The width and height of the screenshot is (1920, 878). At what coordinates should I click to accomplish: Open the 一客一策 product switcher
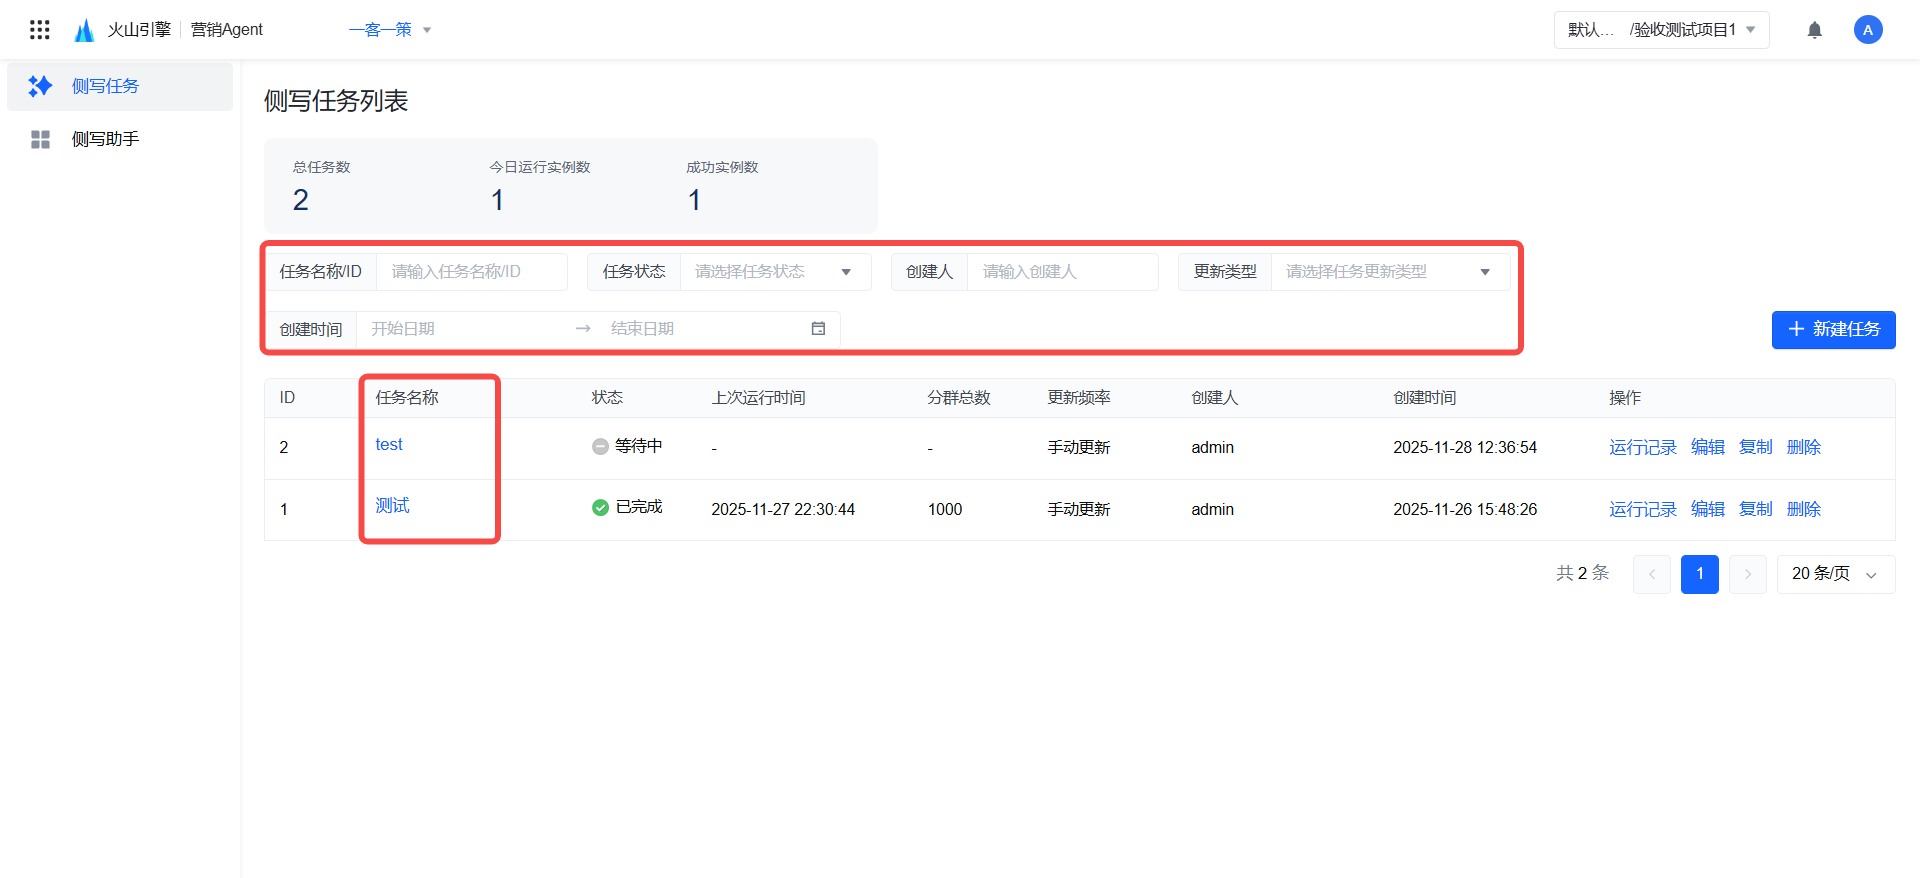click(390, 30)
